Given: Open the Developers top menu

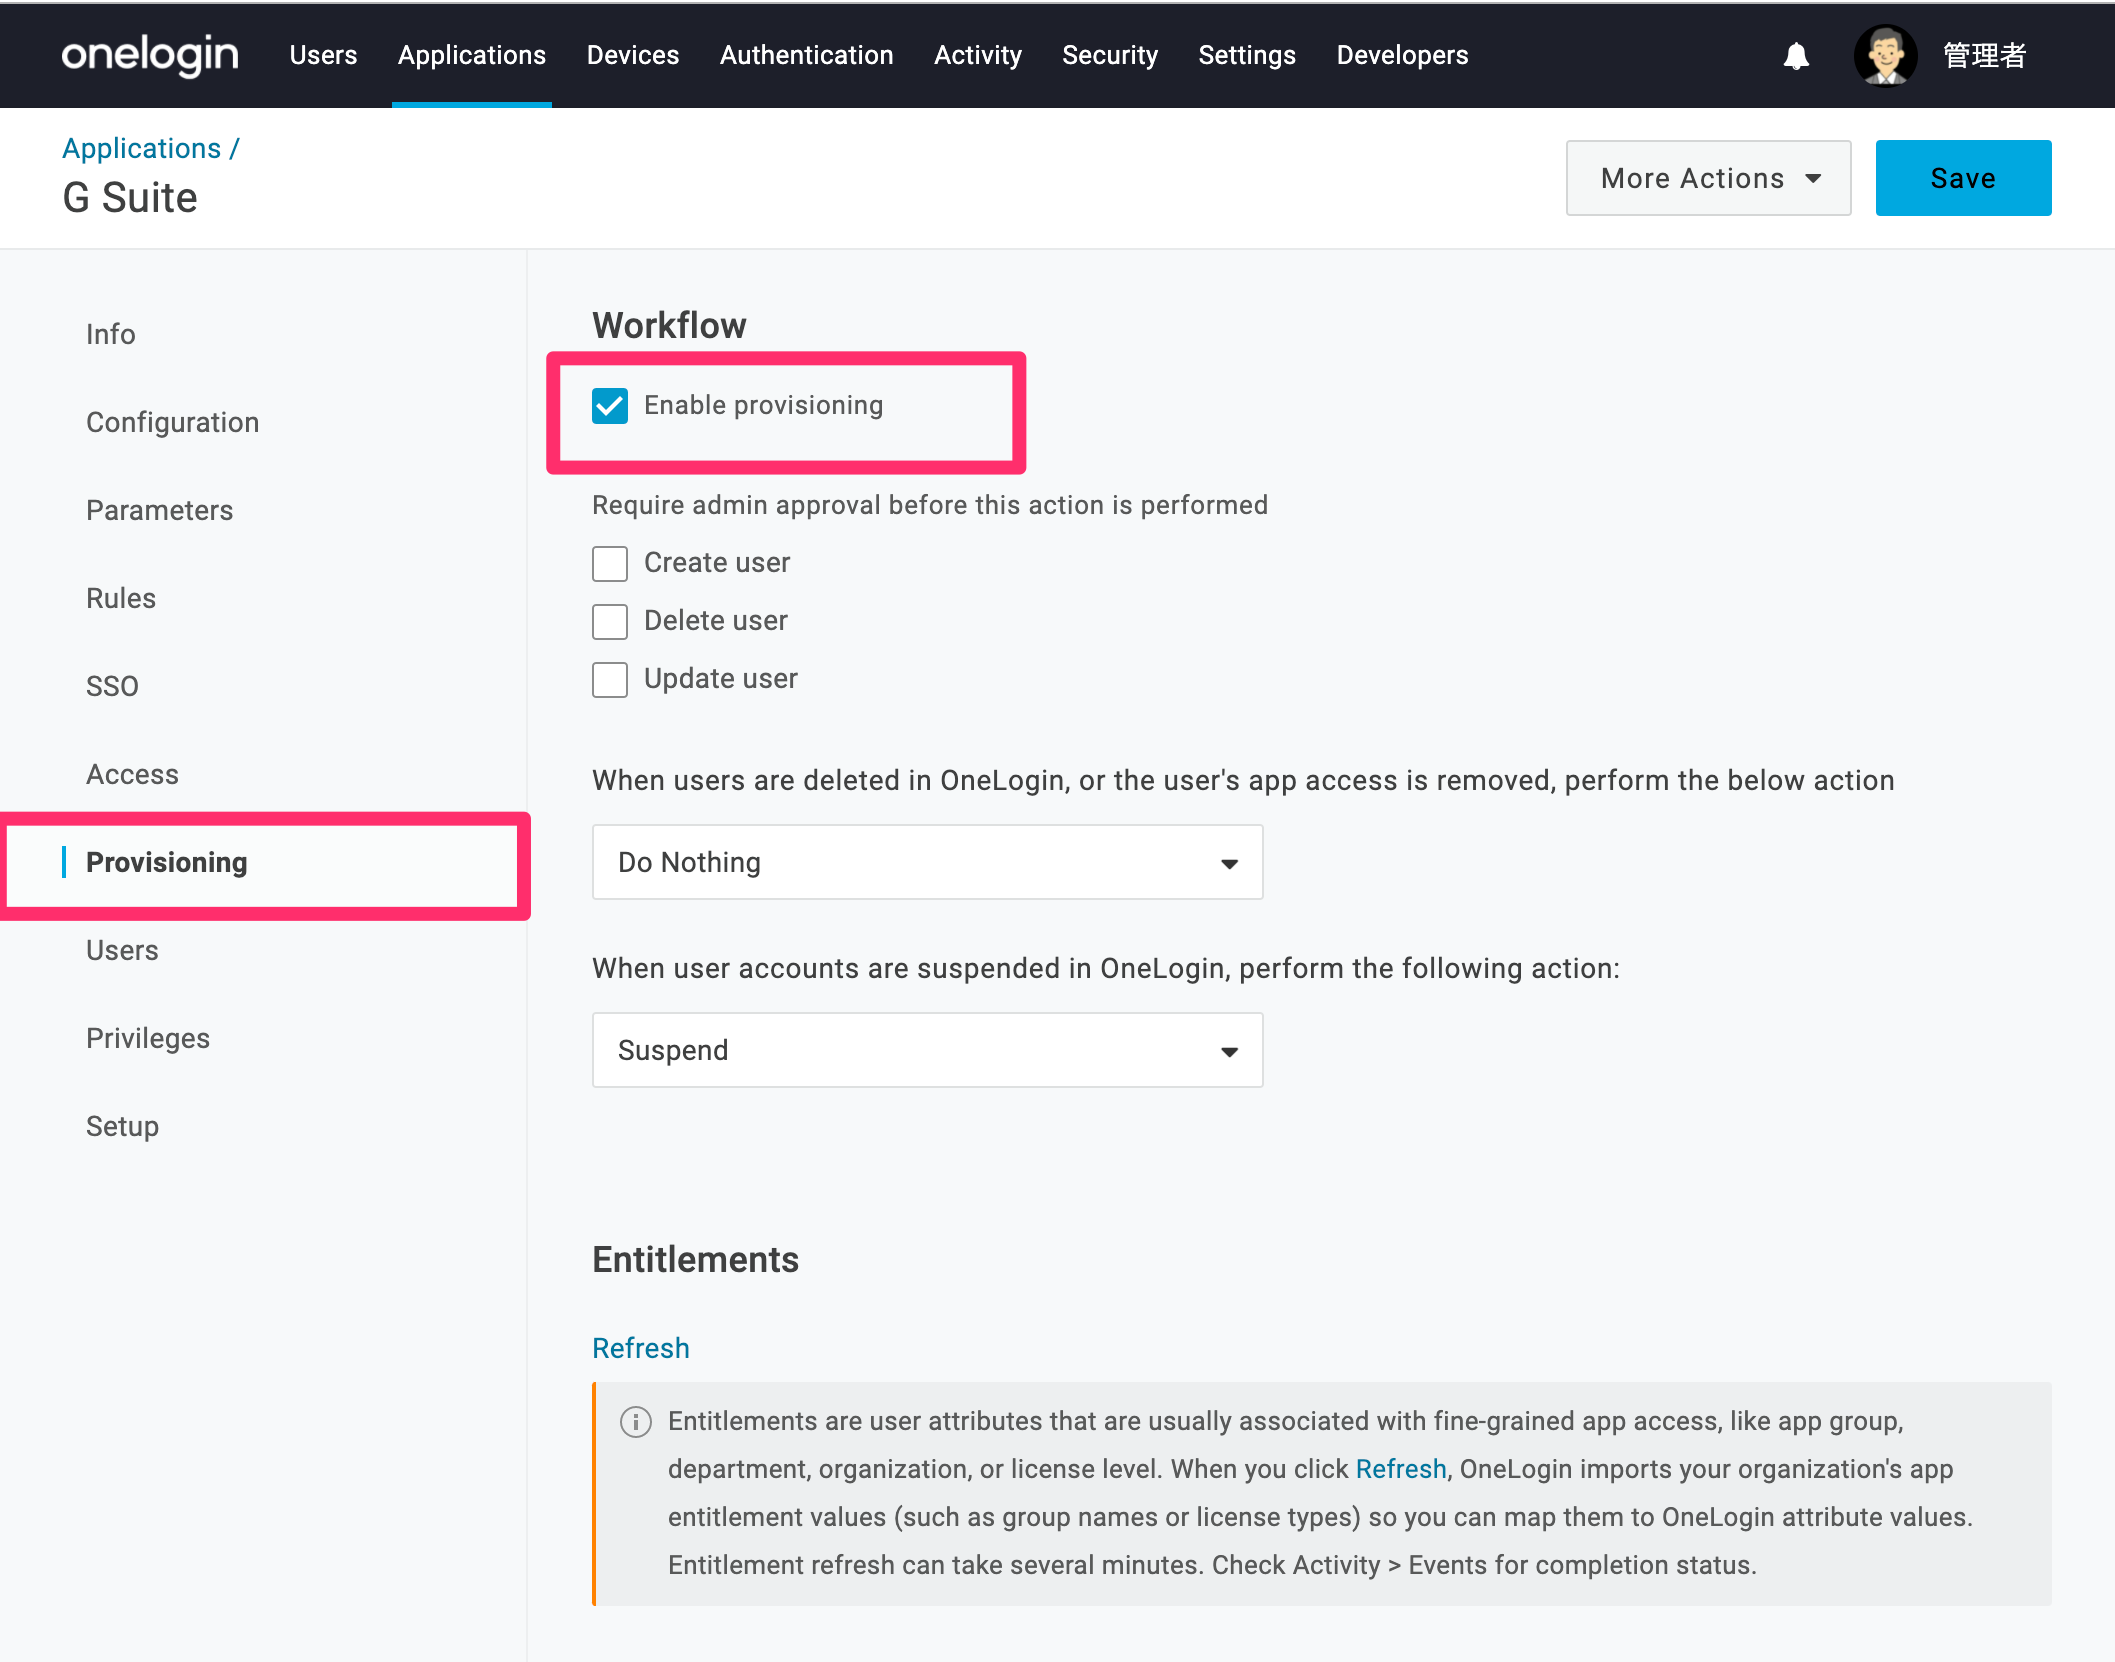Looking at the screenshot, I should pyautogui.click(x=1402, y=55).
